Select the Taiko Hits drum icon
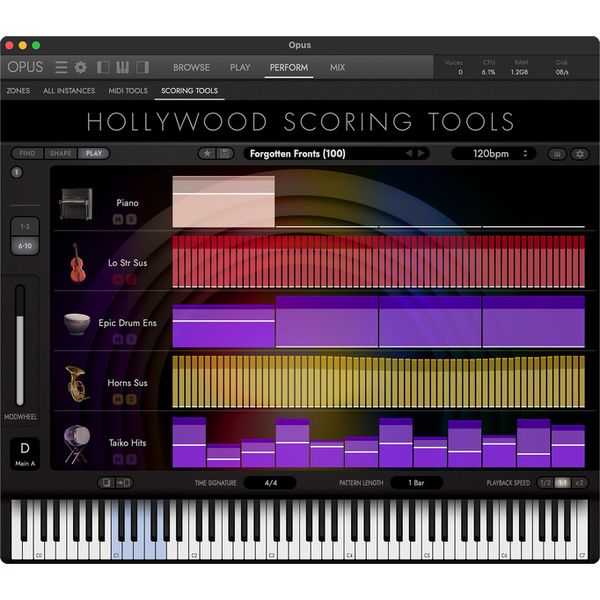 click(x=77, y=444)
